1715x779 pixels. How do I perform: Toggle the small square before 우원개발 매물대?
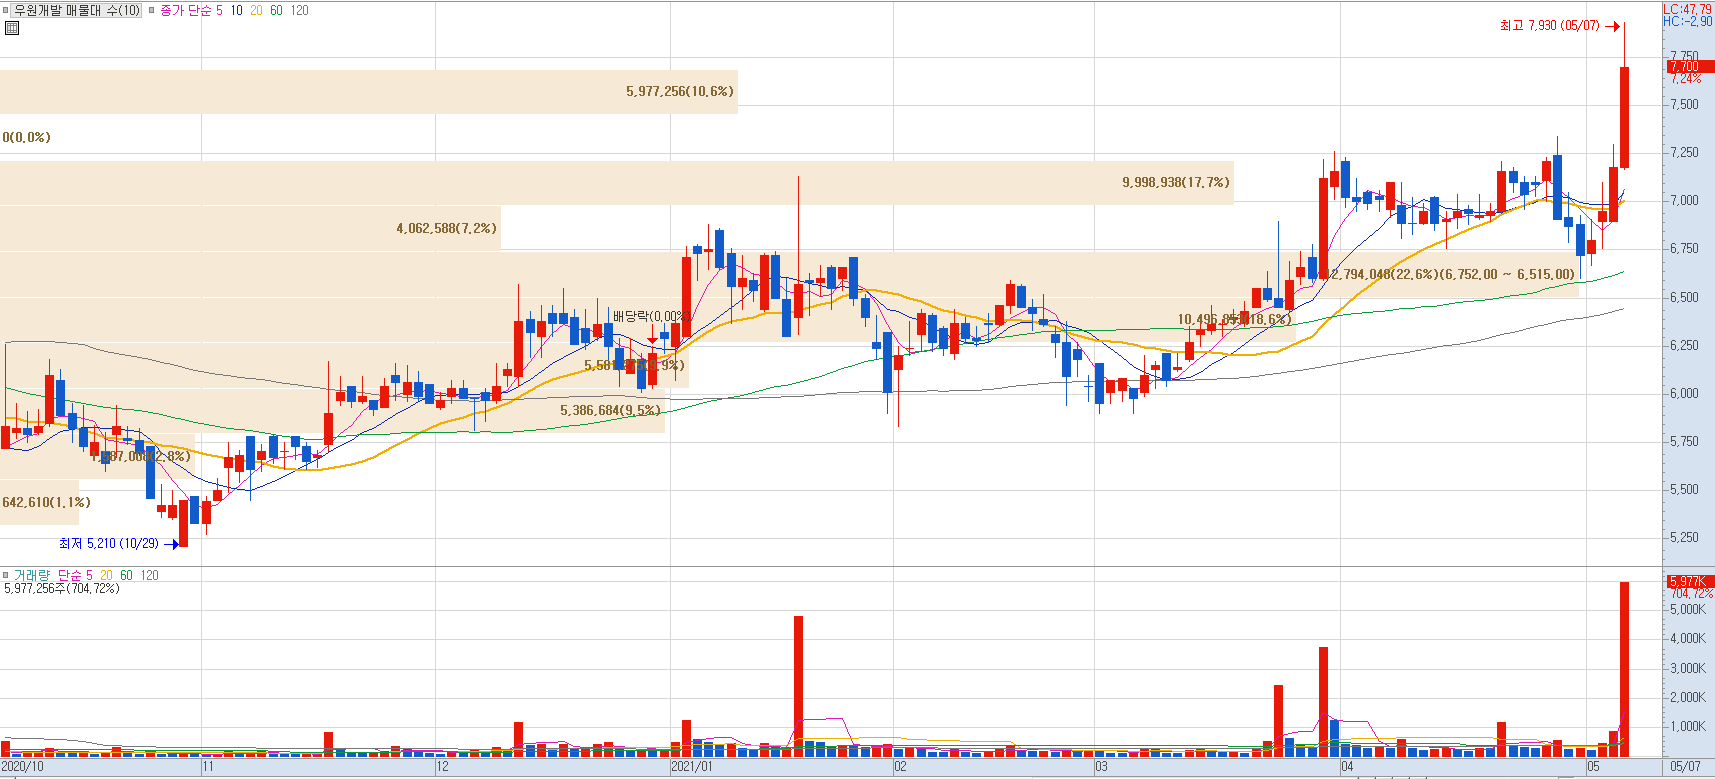tap(6, 10)
